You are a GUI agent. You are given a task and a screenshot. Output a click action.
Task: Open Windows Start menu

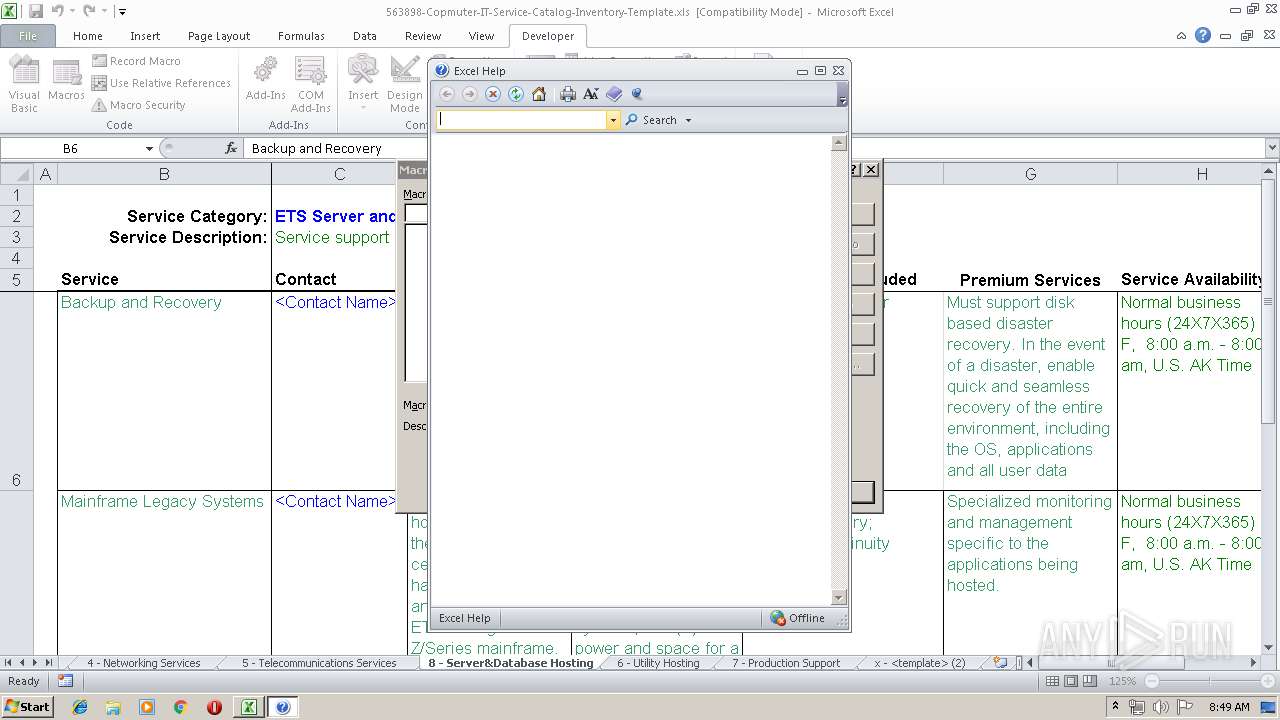[27, 707]
